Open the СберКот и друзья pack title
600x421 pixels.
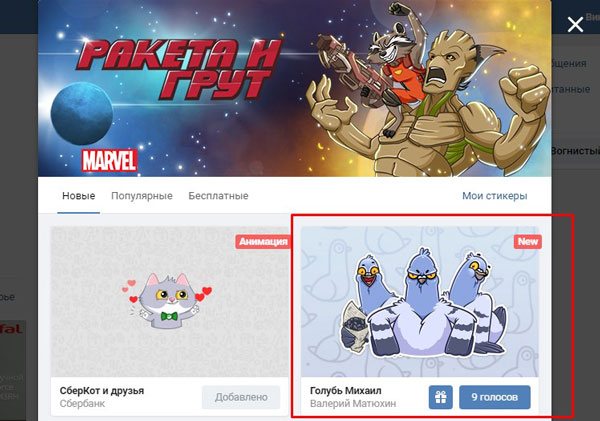pyautogui.click(x=102, y=391)
